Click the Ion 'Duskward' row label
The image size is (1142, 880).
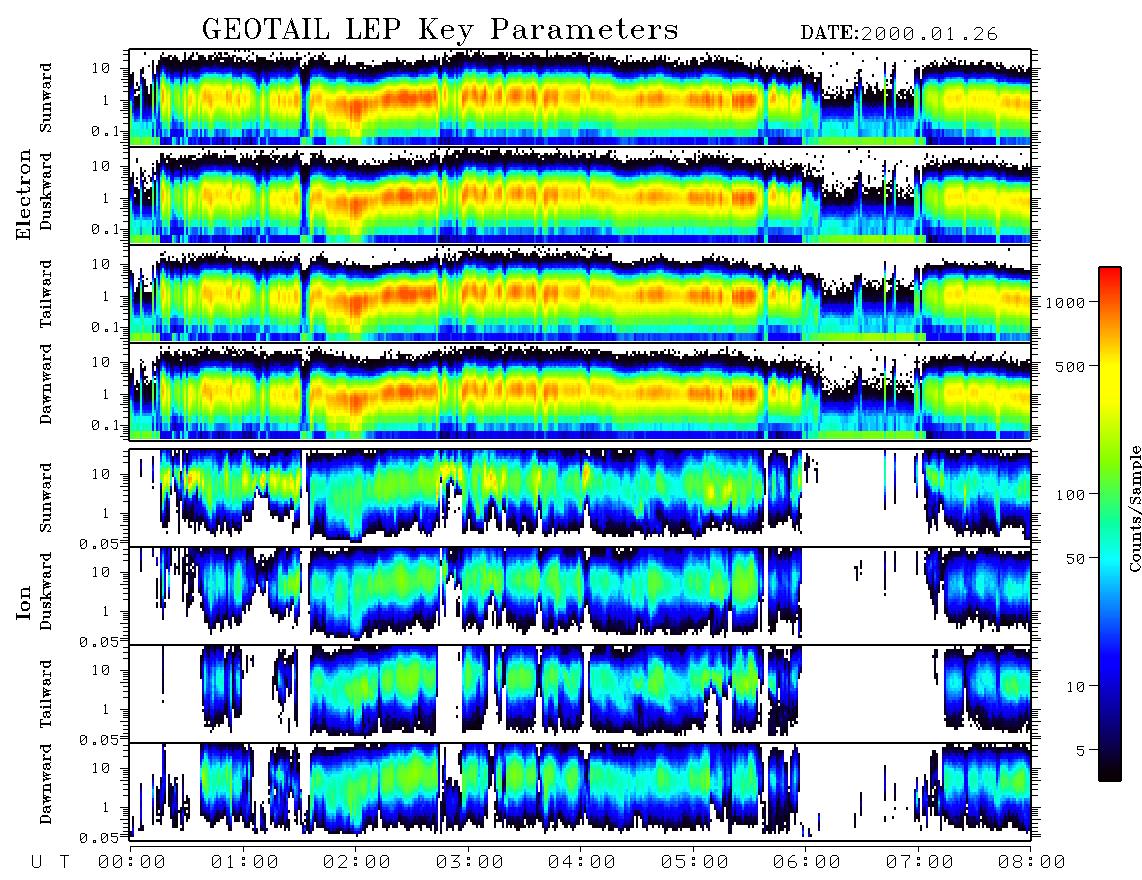coord(46,591)
